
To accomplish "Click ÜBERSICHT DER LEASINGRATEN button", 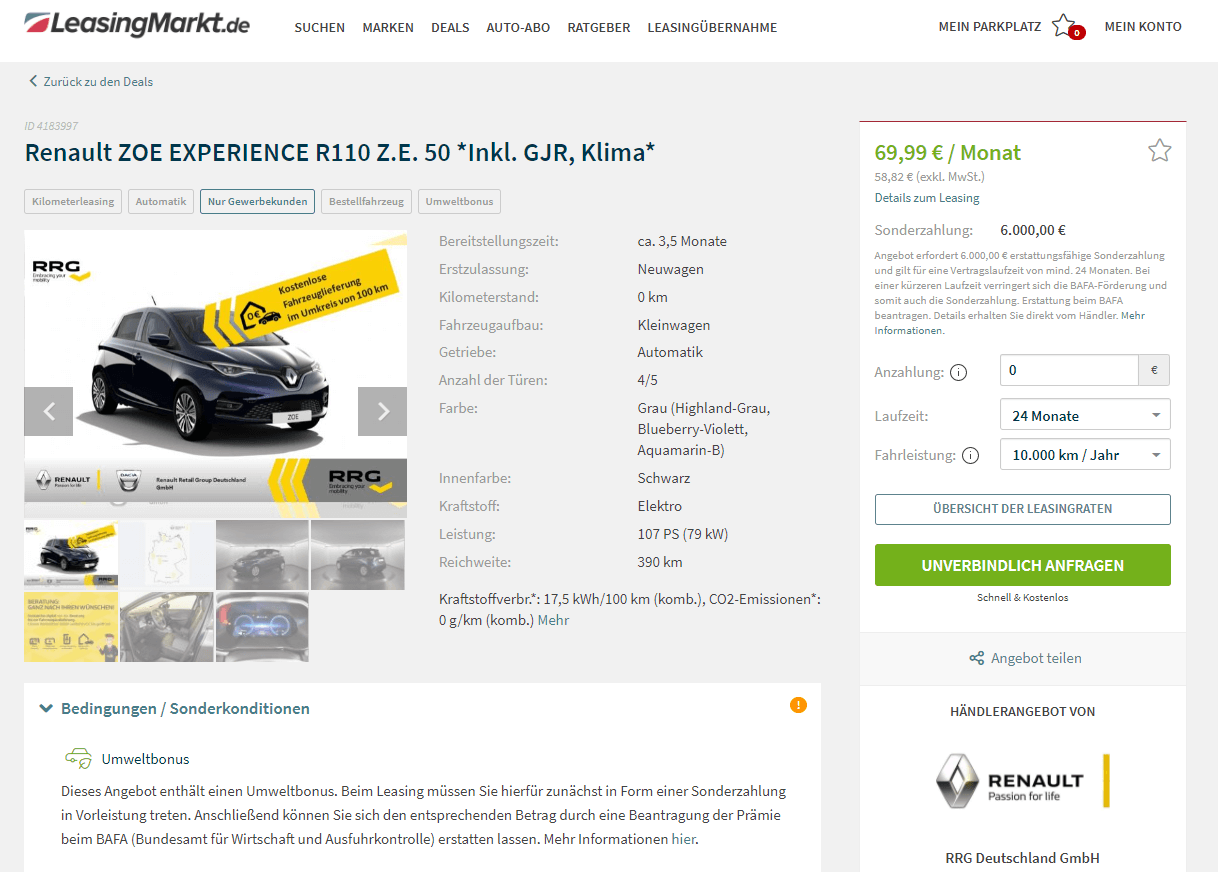I will tap(1023, 509).
